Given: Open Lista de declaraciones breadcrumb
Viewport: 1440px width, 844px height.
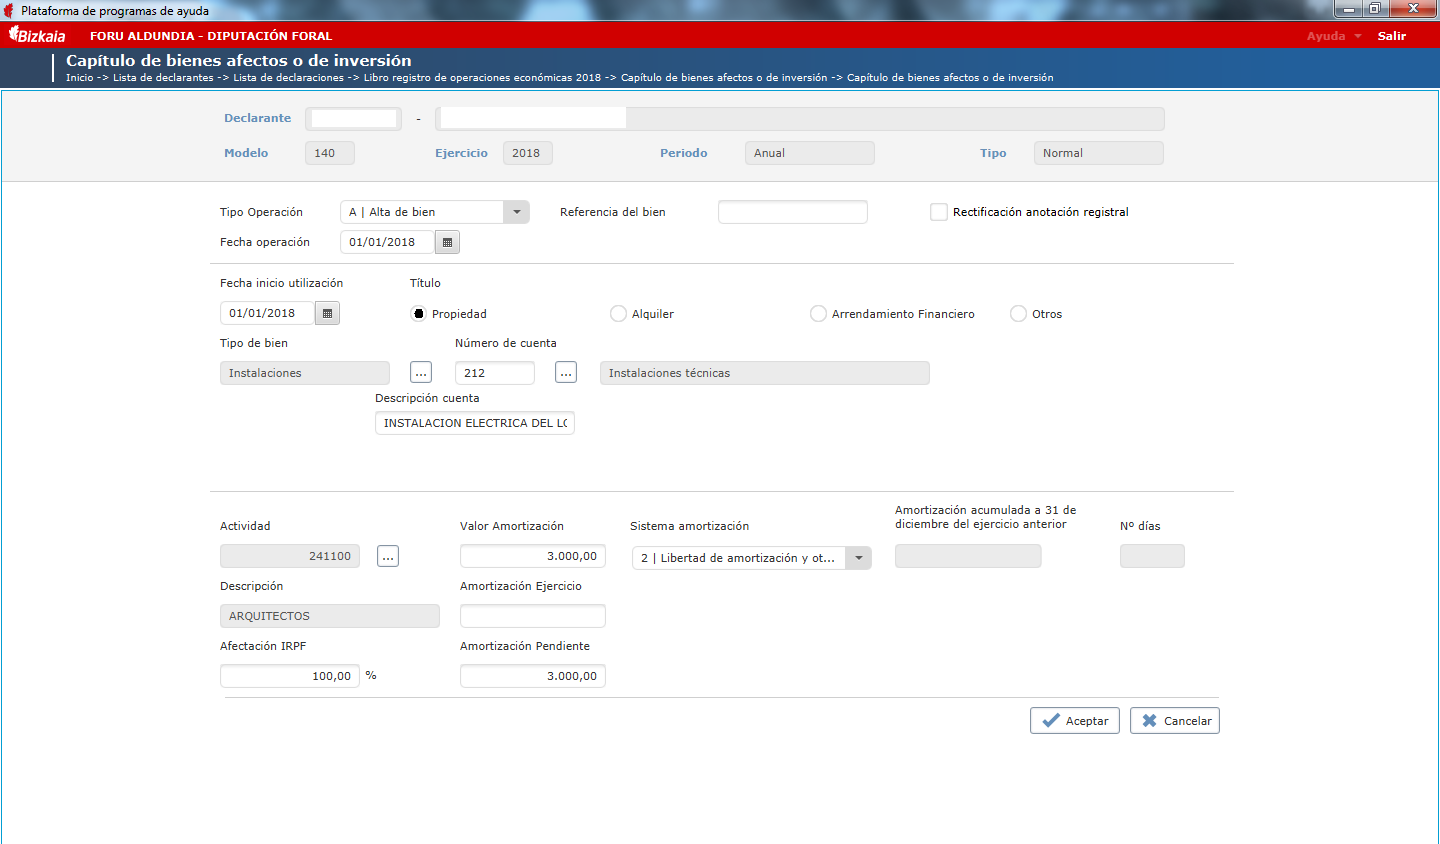Looking at the screenshot, I should [289, 78].
